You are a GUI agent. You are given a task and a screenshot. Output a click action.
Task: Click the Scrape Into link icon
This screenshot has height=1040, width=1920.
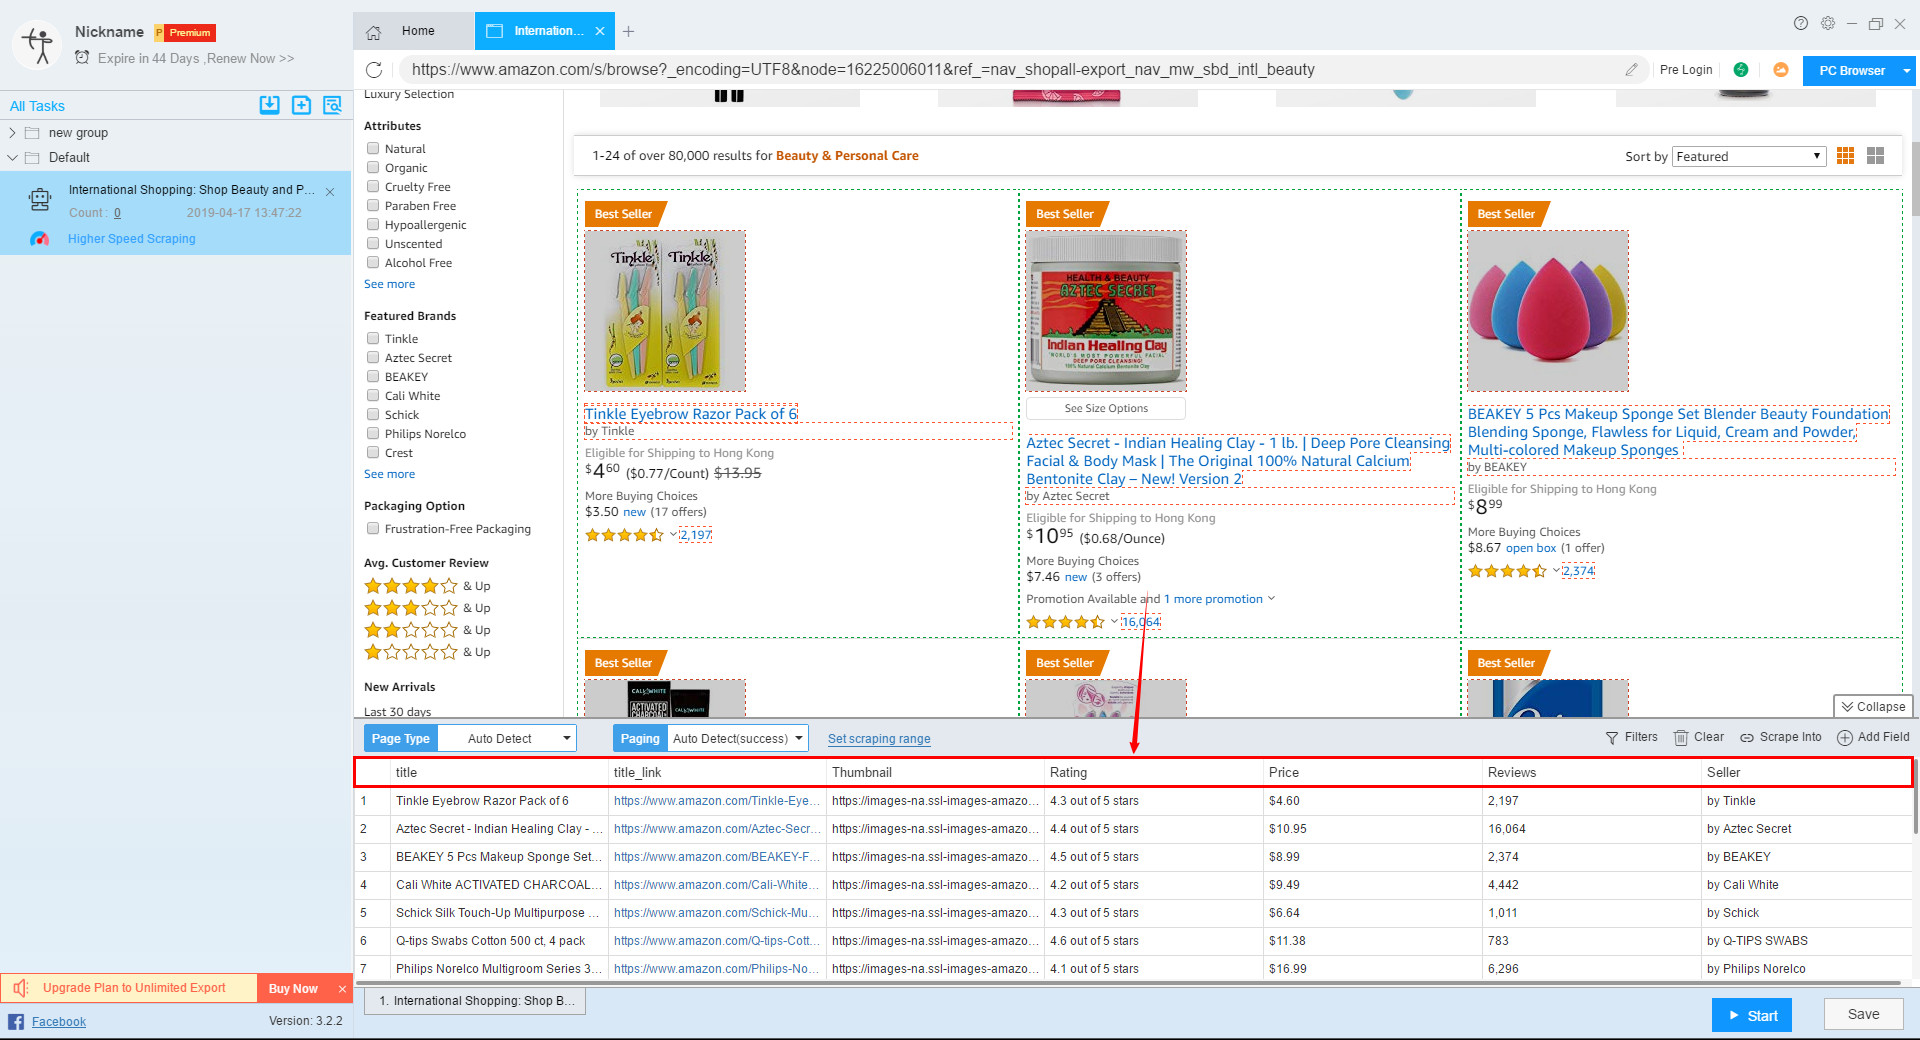click(x=1747, y=738)
